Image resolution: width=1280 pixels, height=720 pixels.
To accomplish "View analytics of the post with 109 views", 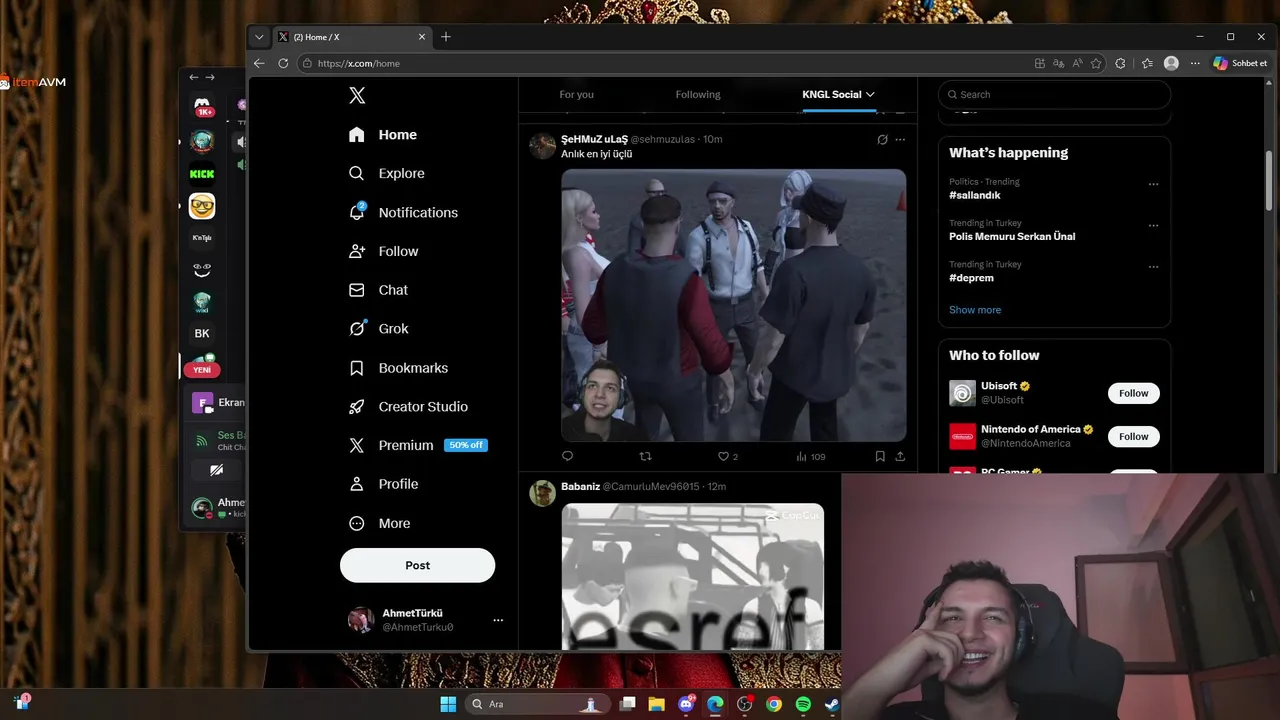I will pos(810,456).
